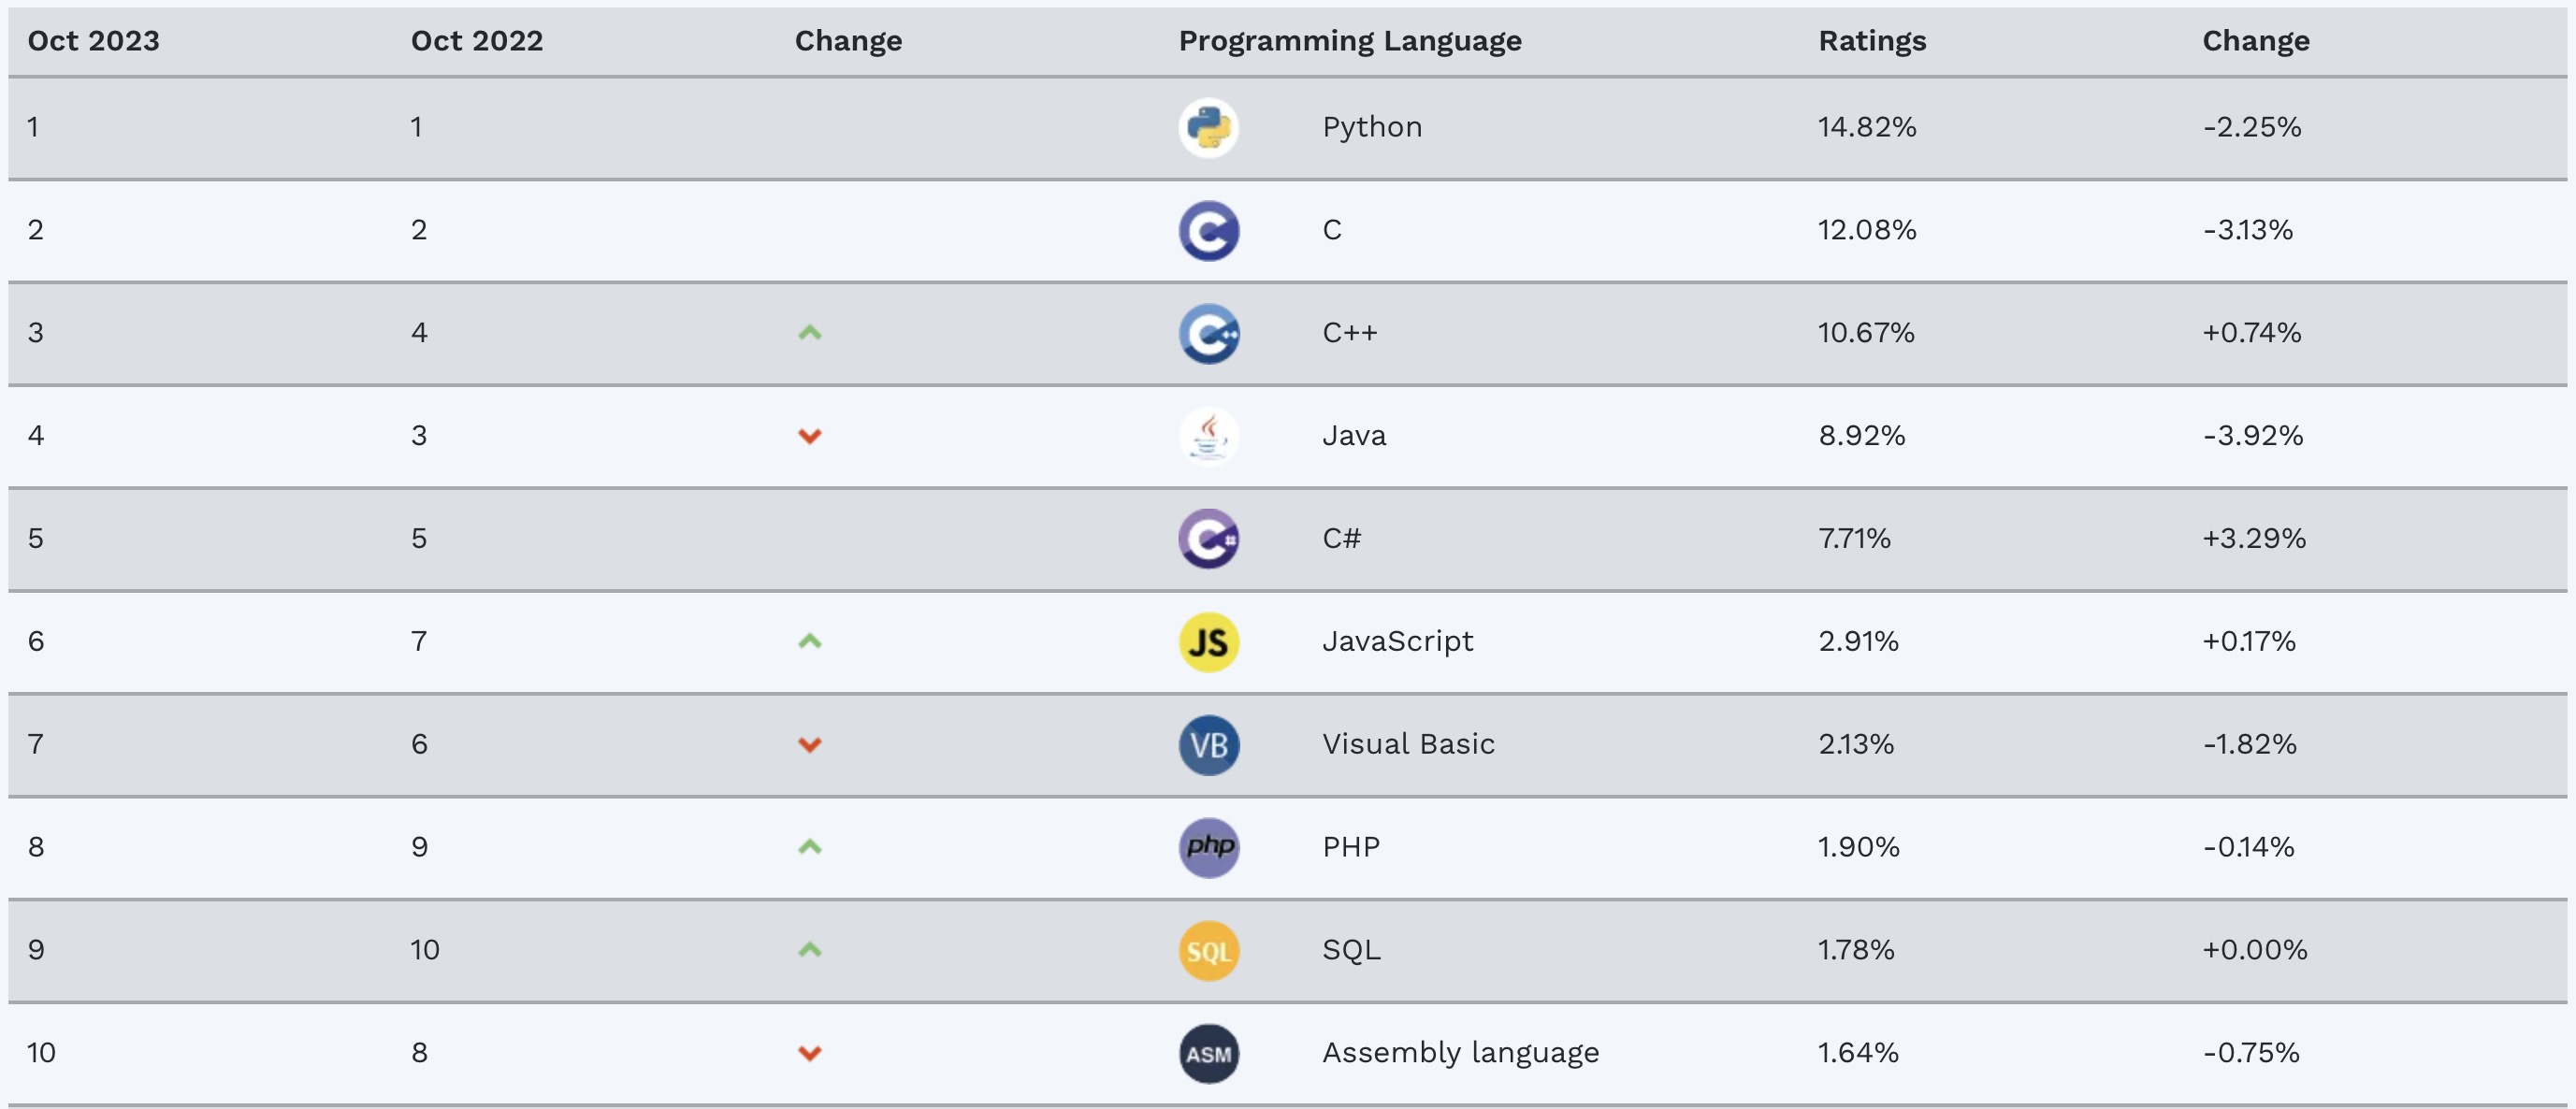The height and width of the screenshot is (1109, 2576).
Task: Click the purple PHP logo icon
Action: click(1208, 848)
